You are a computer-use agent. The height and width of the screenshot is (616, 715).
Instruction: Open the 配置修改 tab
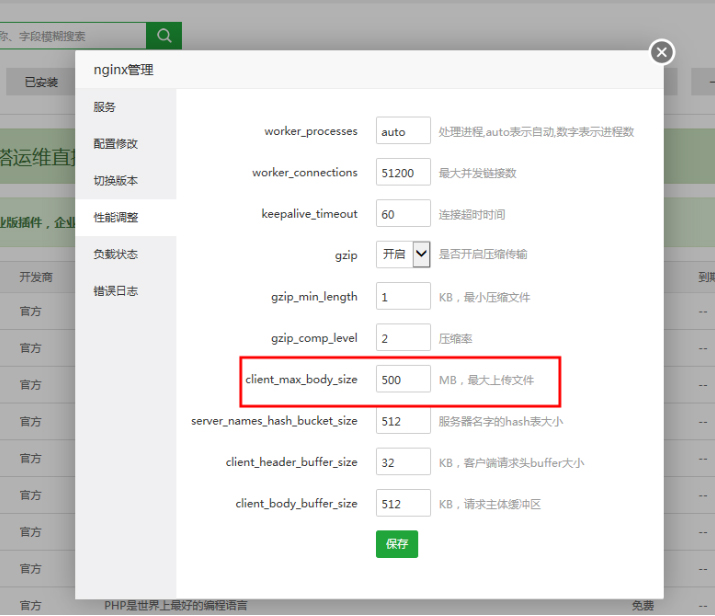(115, 144)
